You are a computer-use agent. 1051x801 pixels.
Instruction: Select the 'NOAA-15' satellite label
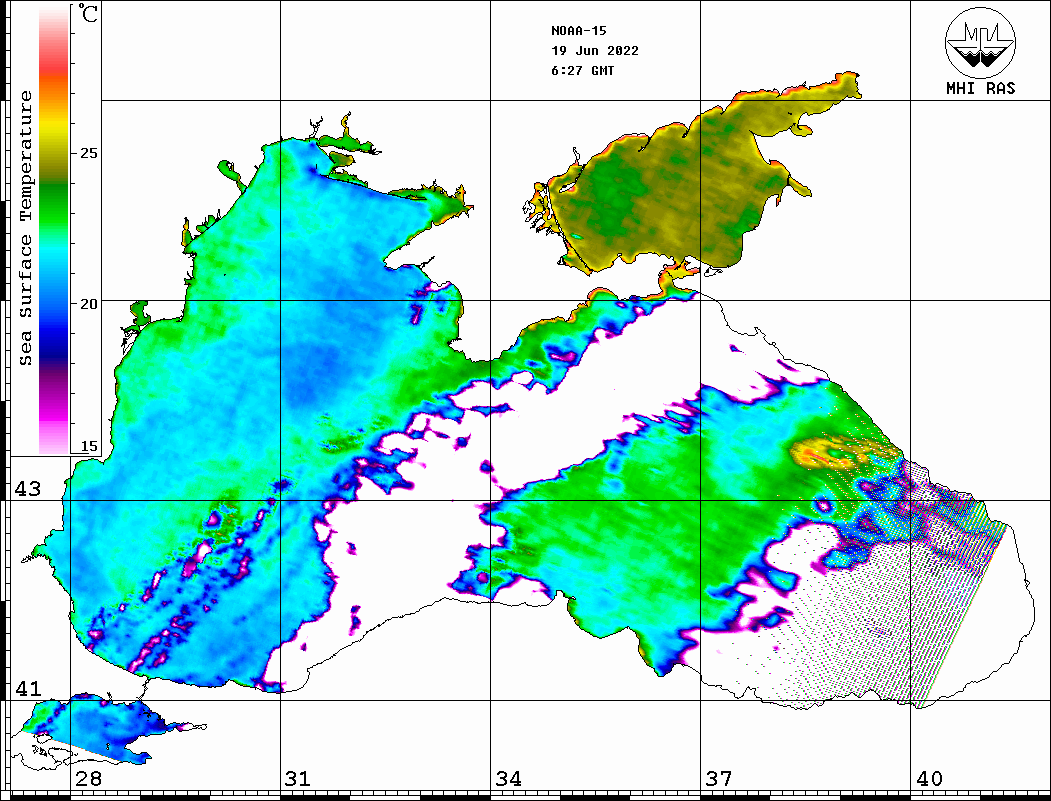pos(578,31)
